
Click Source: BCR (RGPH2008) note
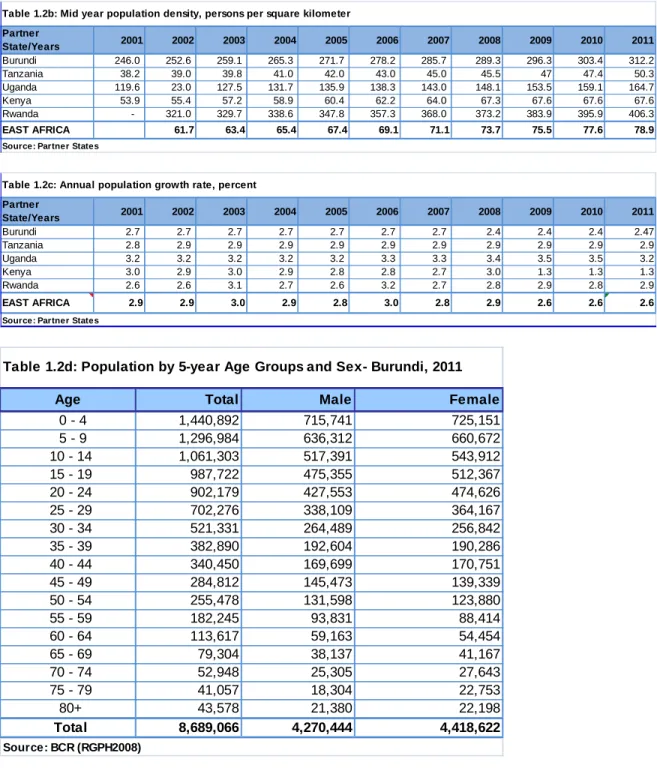[x=72, y=747]
